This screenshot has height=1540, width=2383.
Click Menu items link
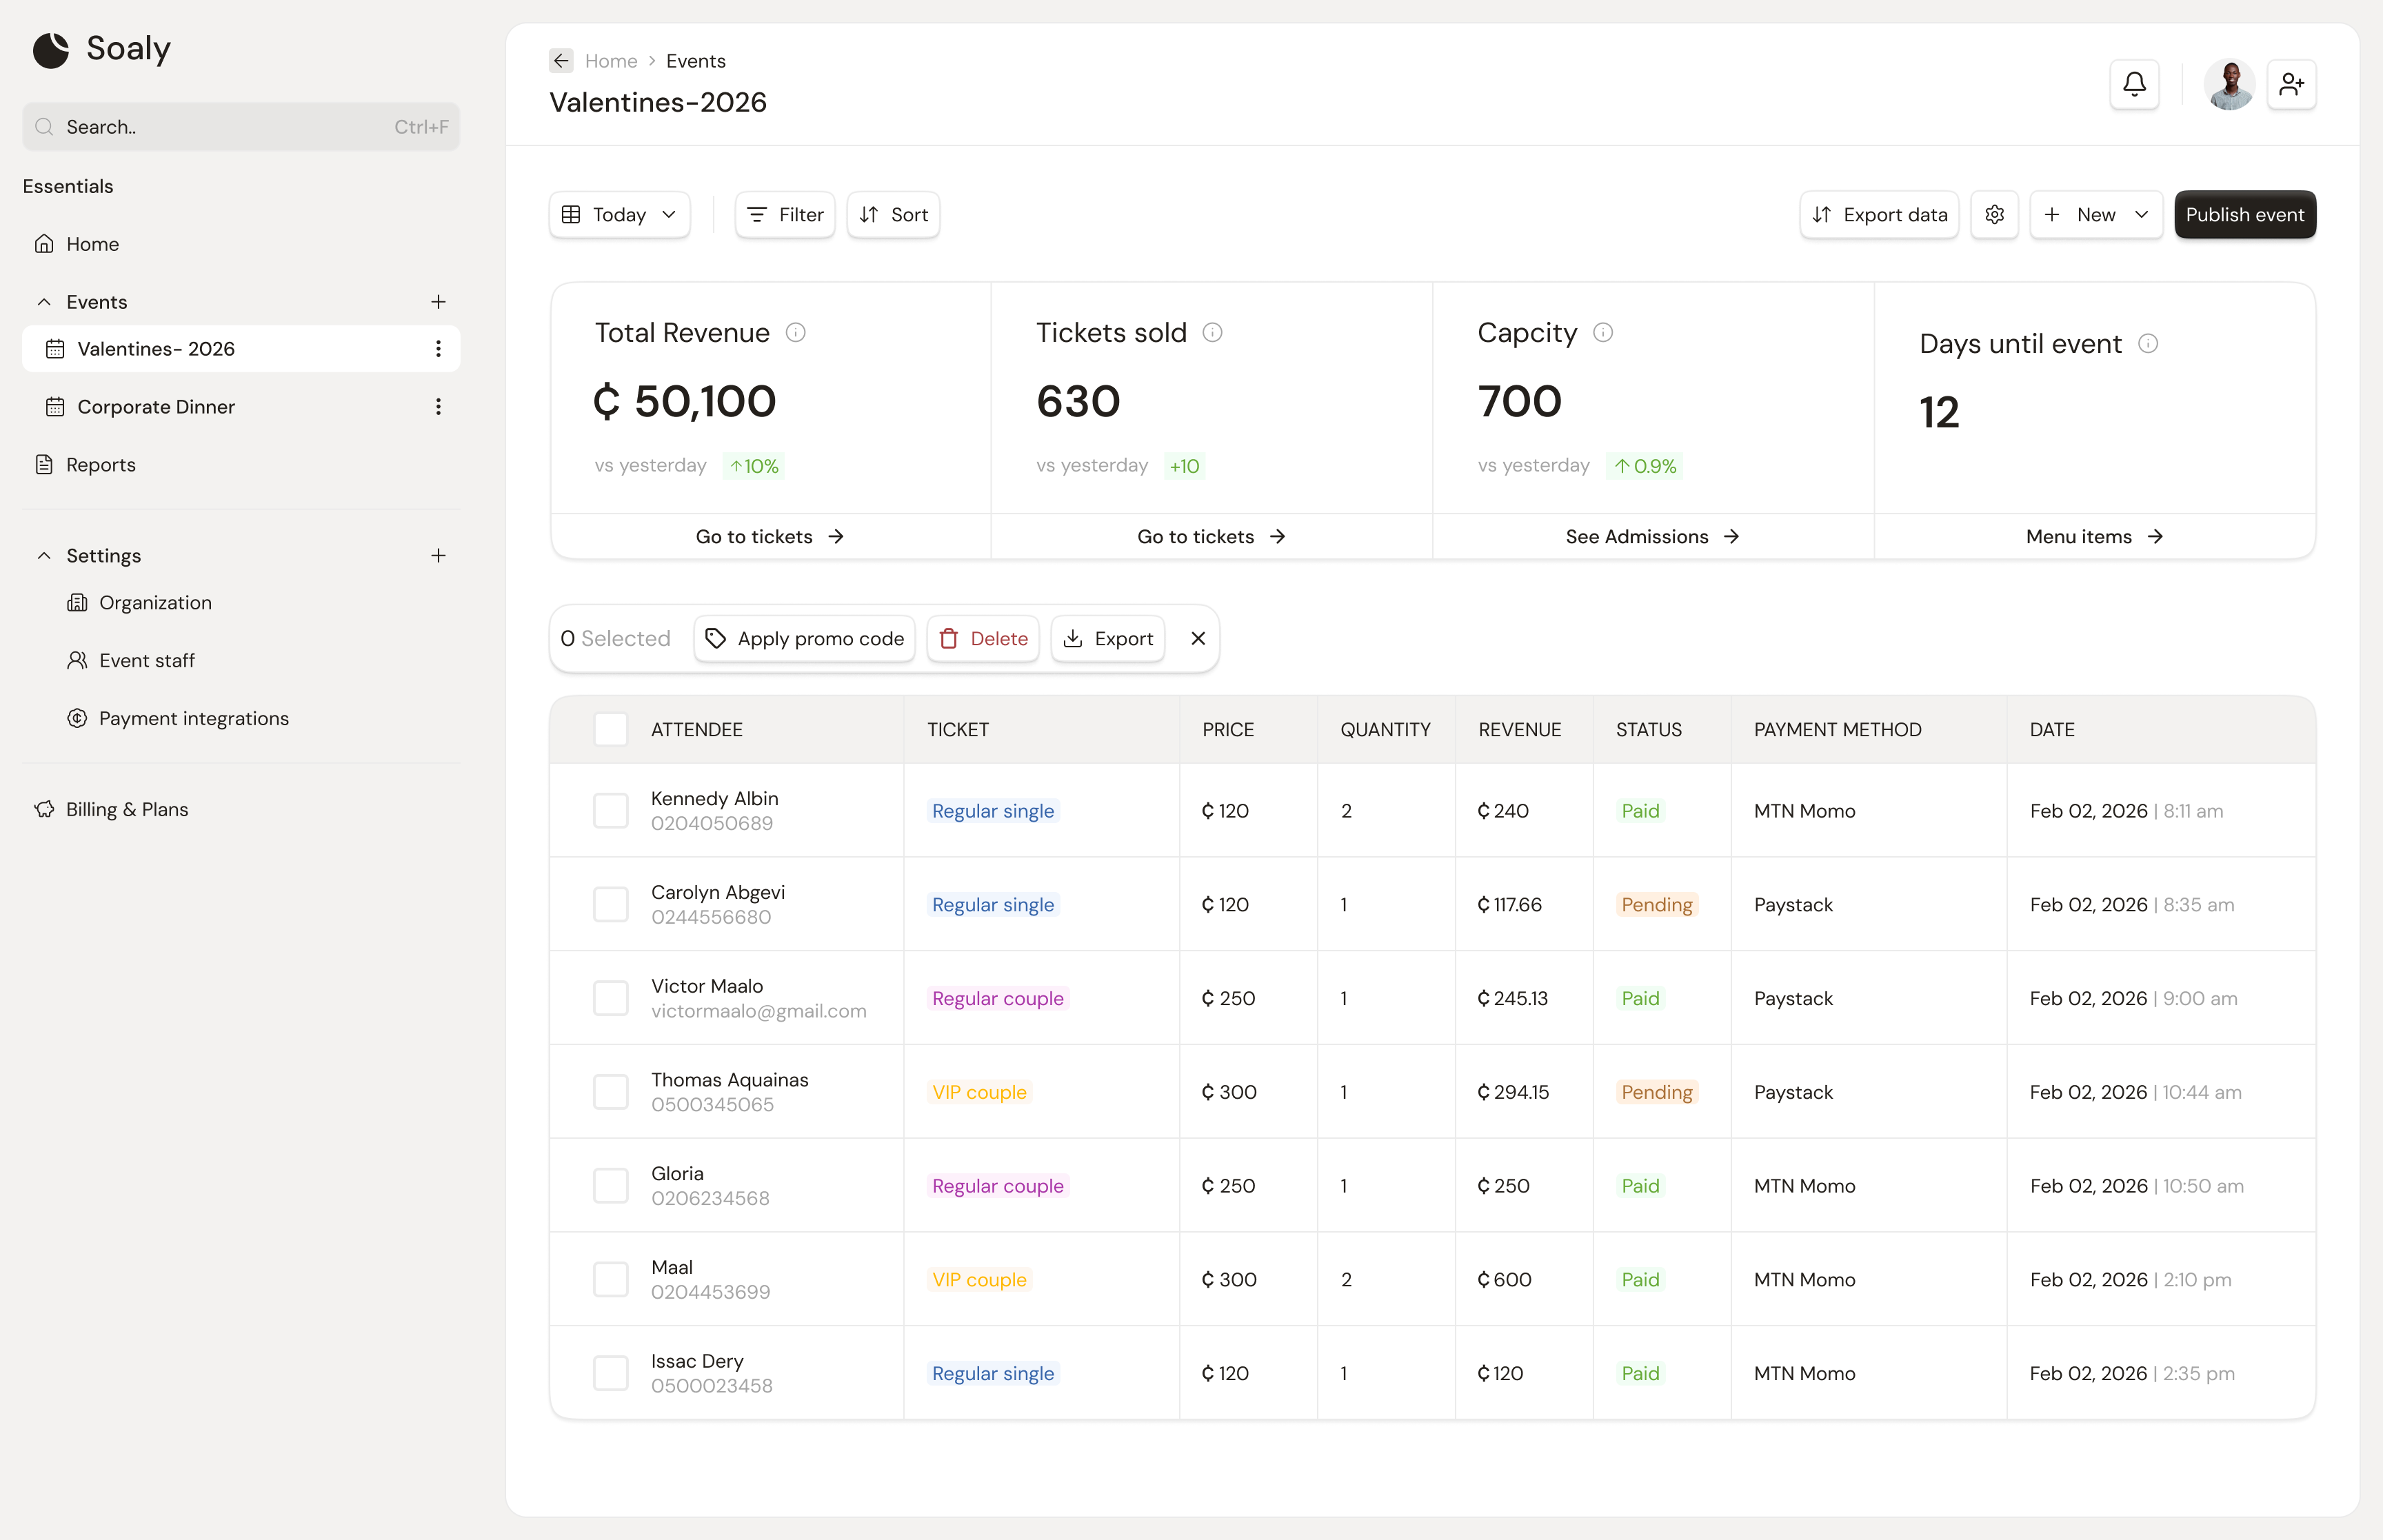2095,537
